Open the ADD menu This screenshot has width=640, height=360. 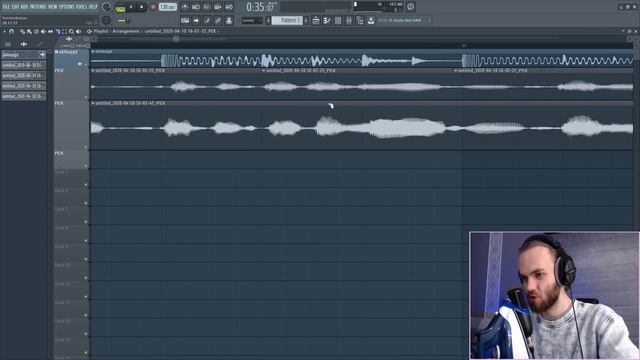click(24, 7)
